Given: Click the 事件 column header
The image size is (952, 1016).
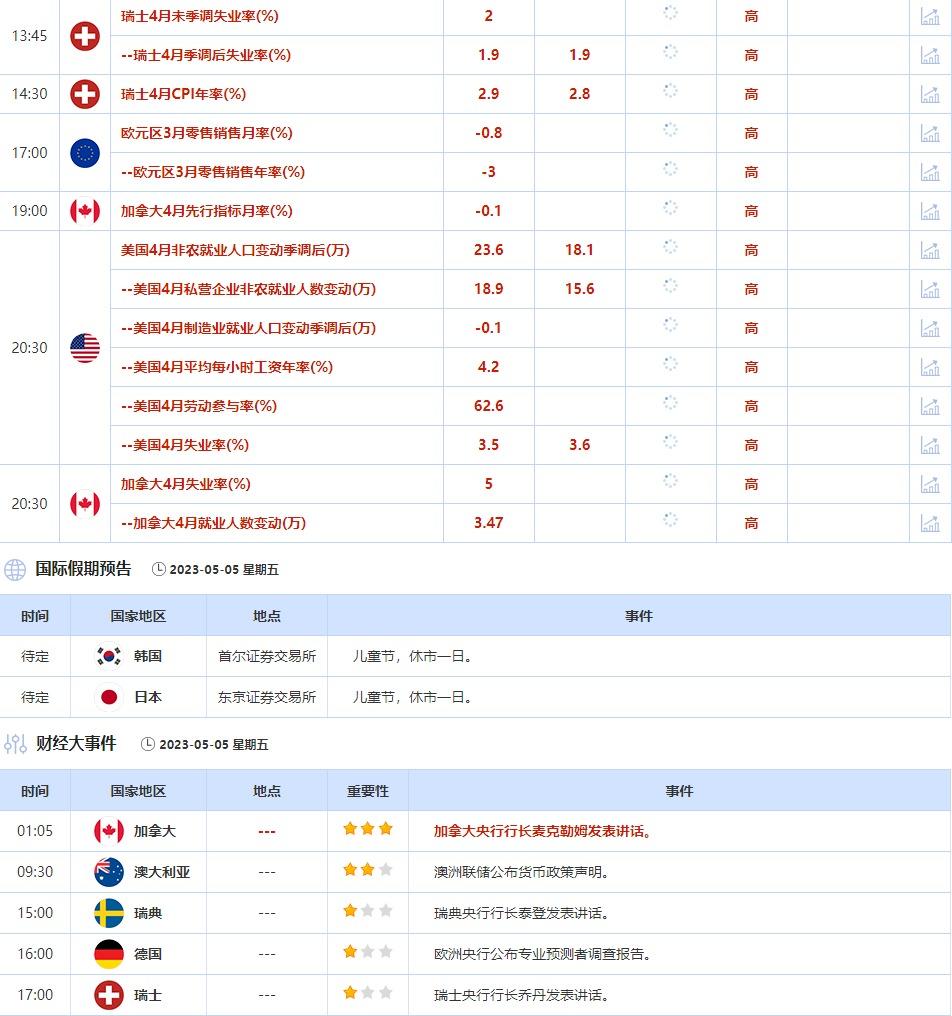Looking at the screenshot, I should tap(680, 790).
